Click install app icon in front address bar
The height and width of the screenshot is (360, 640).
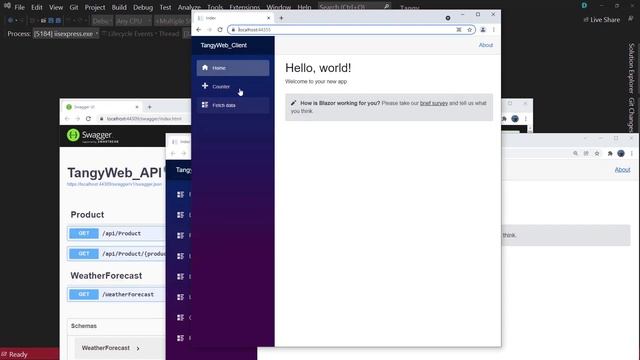(x=459, y=30)
